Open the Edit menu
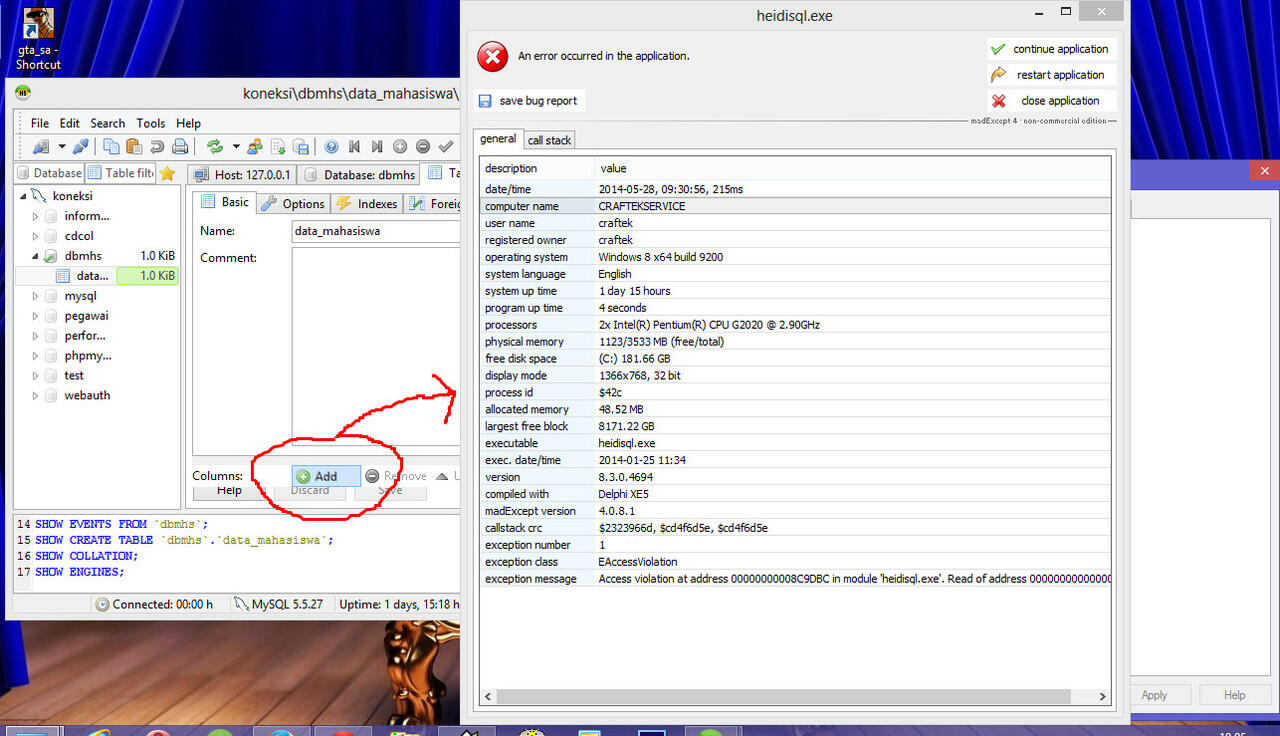Screen dimensions: 1280x736 (69, 123)
